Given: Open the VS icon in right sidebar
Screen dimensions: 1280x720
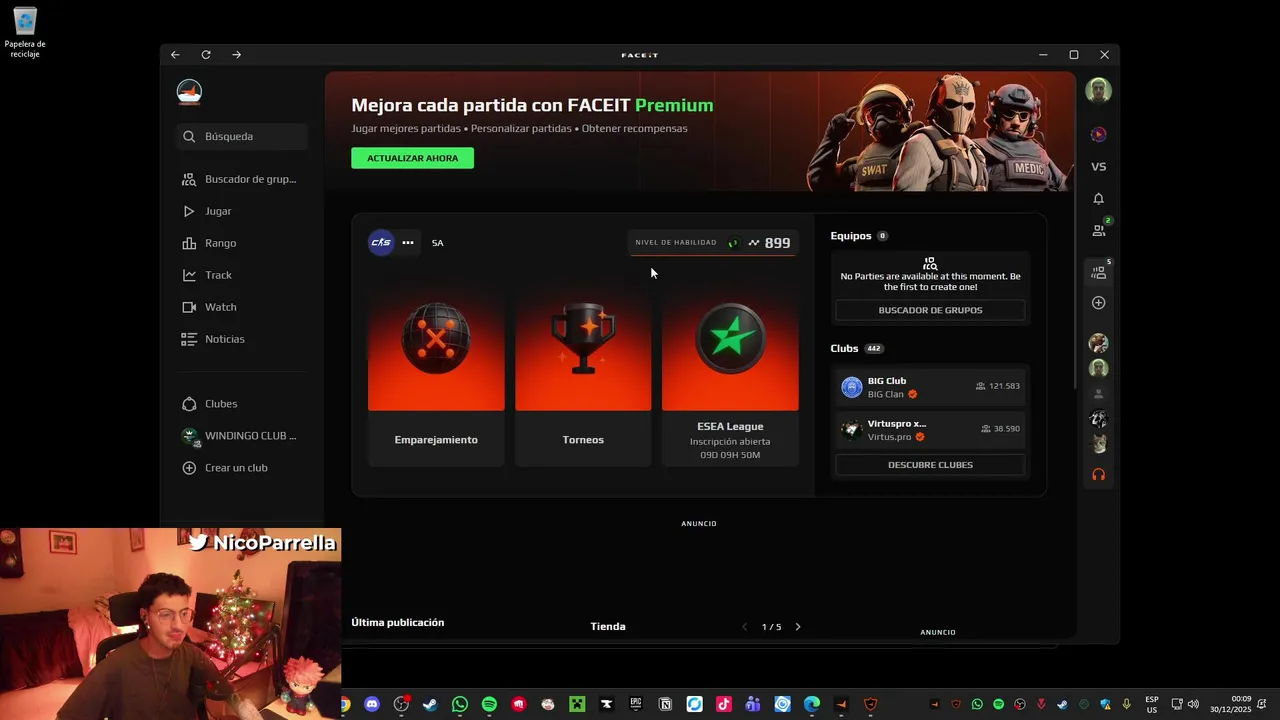Looking at the screenshot, I should click(x=1098, y=167).
